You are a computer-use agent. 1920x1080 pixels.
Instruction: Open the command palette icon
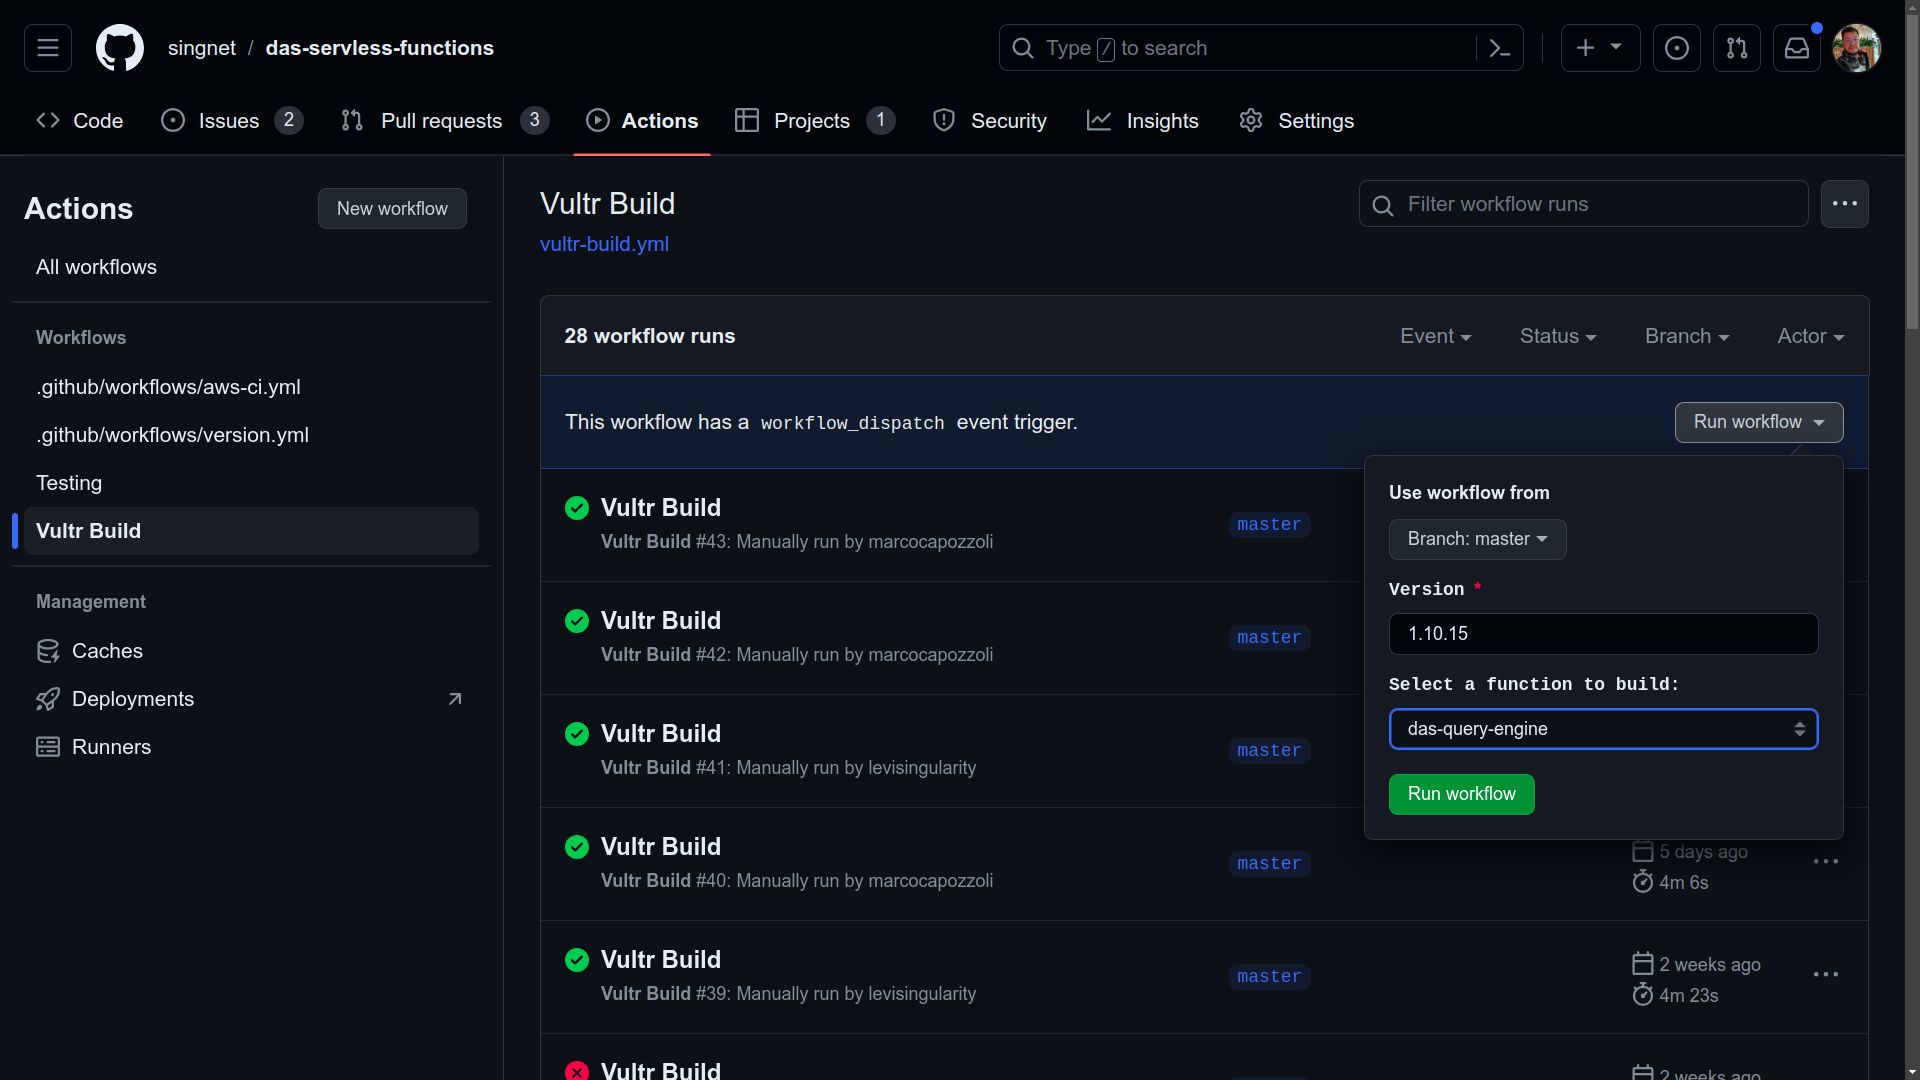point(1499,48)
